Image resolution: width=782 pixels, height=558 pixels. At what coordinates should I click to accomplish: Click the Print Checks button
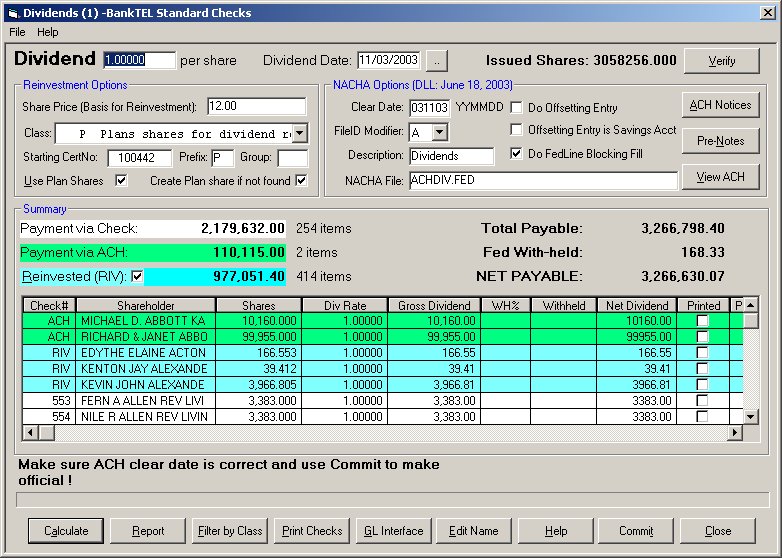(x=312, y=531)
